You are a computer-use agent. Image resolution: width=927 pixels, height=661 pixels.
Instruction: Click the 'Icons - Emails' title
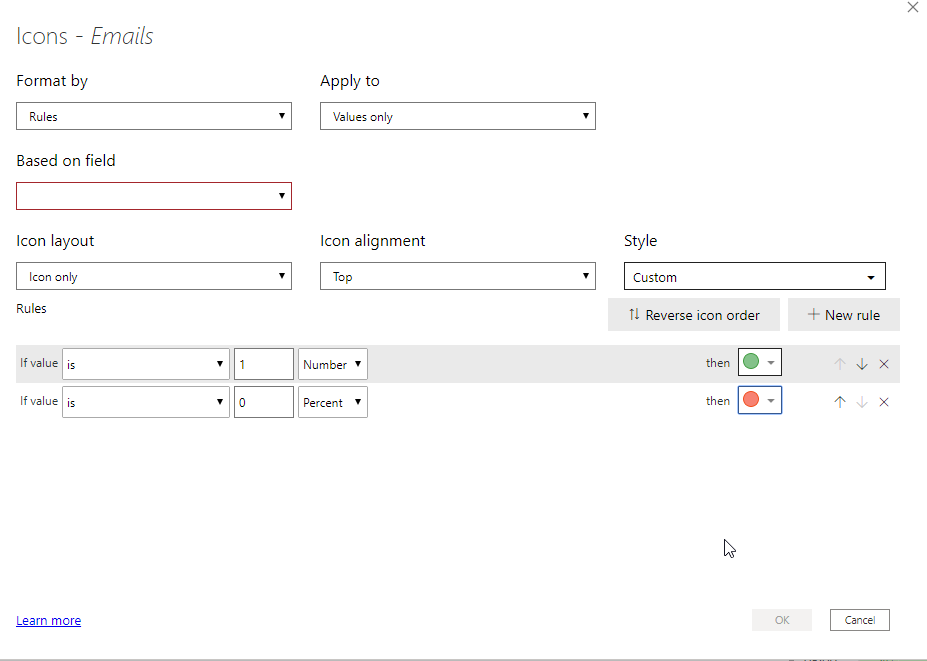pyautogui.click(x=85, y=36)
